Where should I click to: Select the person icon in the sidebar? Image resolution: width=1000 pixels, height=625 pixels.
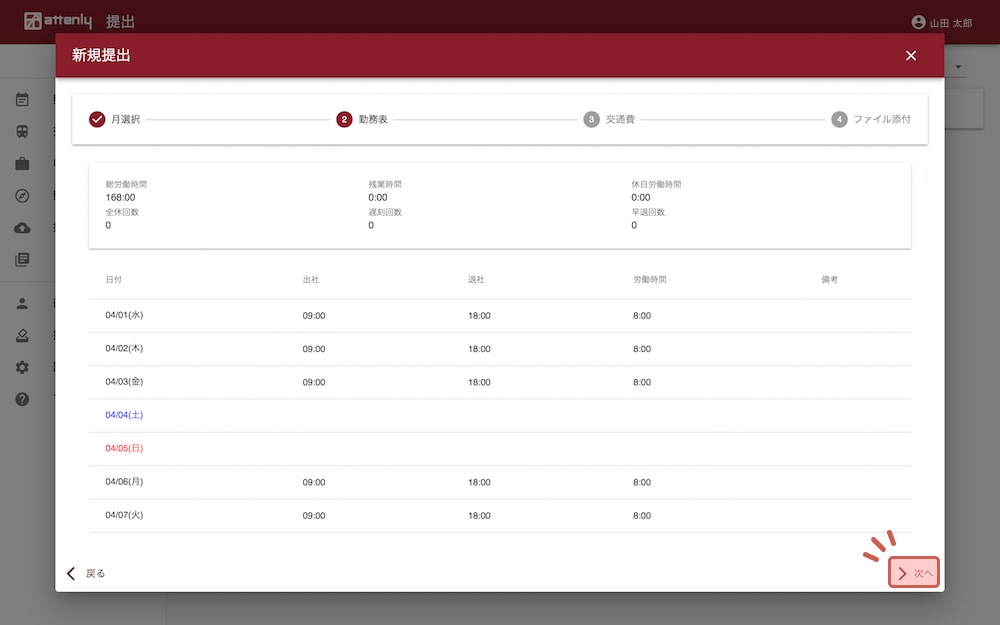(x=22, y=304)
